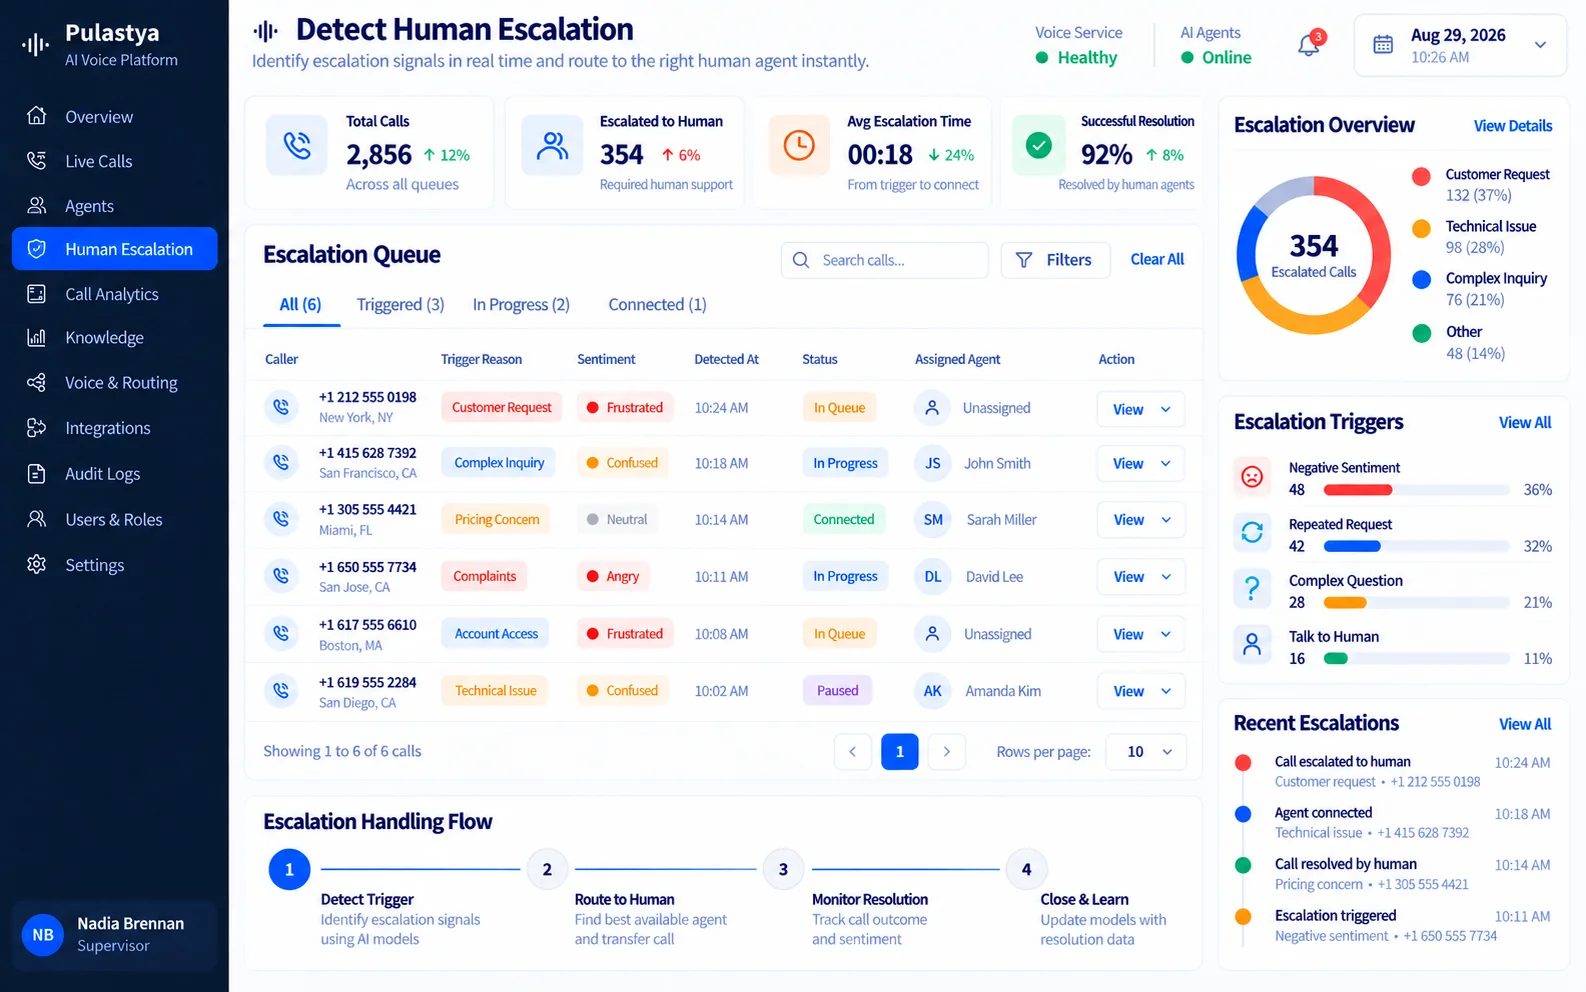Viewport: 1586px width, 992px height.
Task: Click the Repeated Request refresh icon
Action: tap(1252, 533)
